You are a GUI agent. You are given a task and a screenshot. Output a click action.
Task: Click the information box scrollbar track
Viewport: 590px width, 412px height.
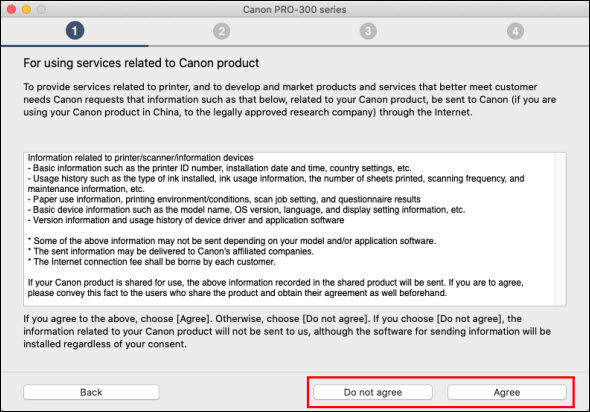[x=560, y=229]
